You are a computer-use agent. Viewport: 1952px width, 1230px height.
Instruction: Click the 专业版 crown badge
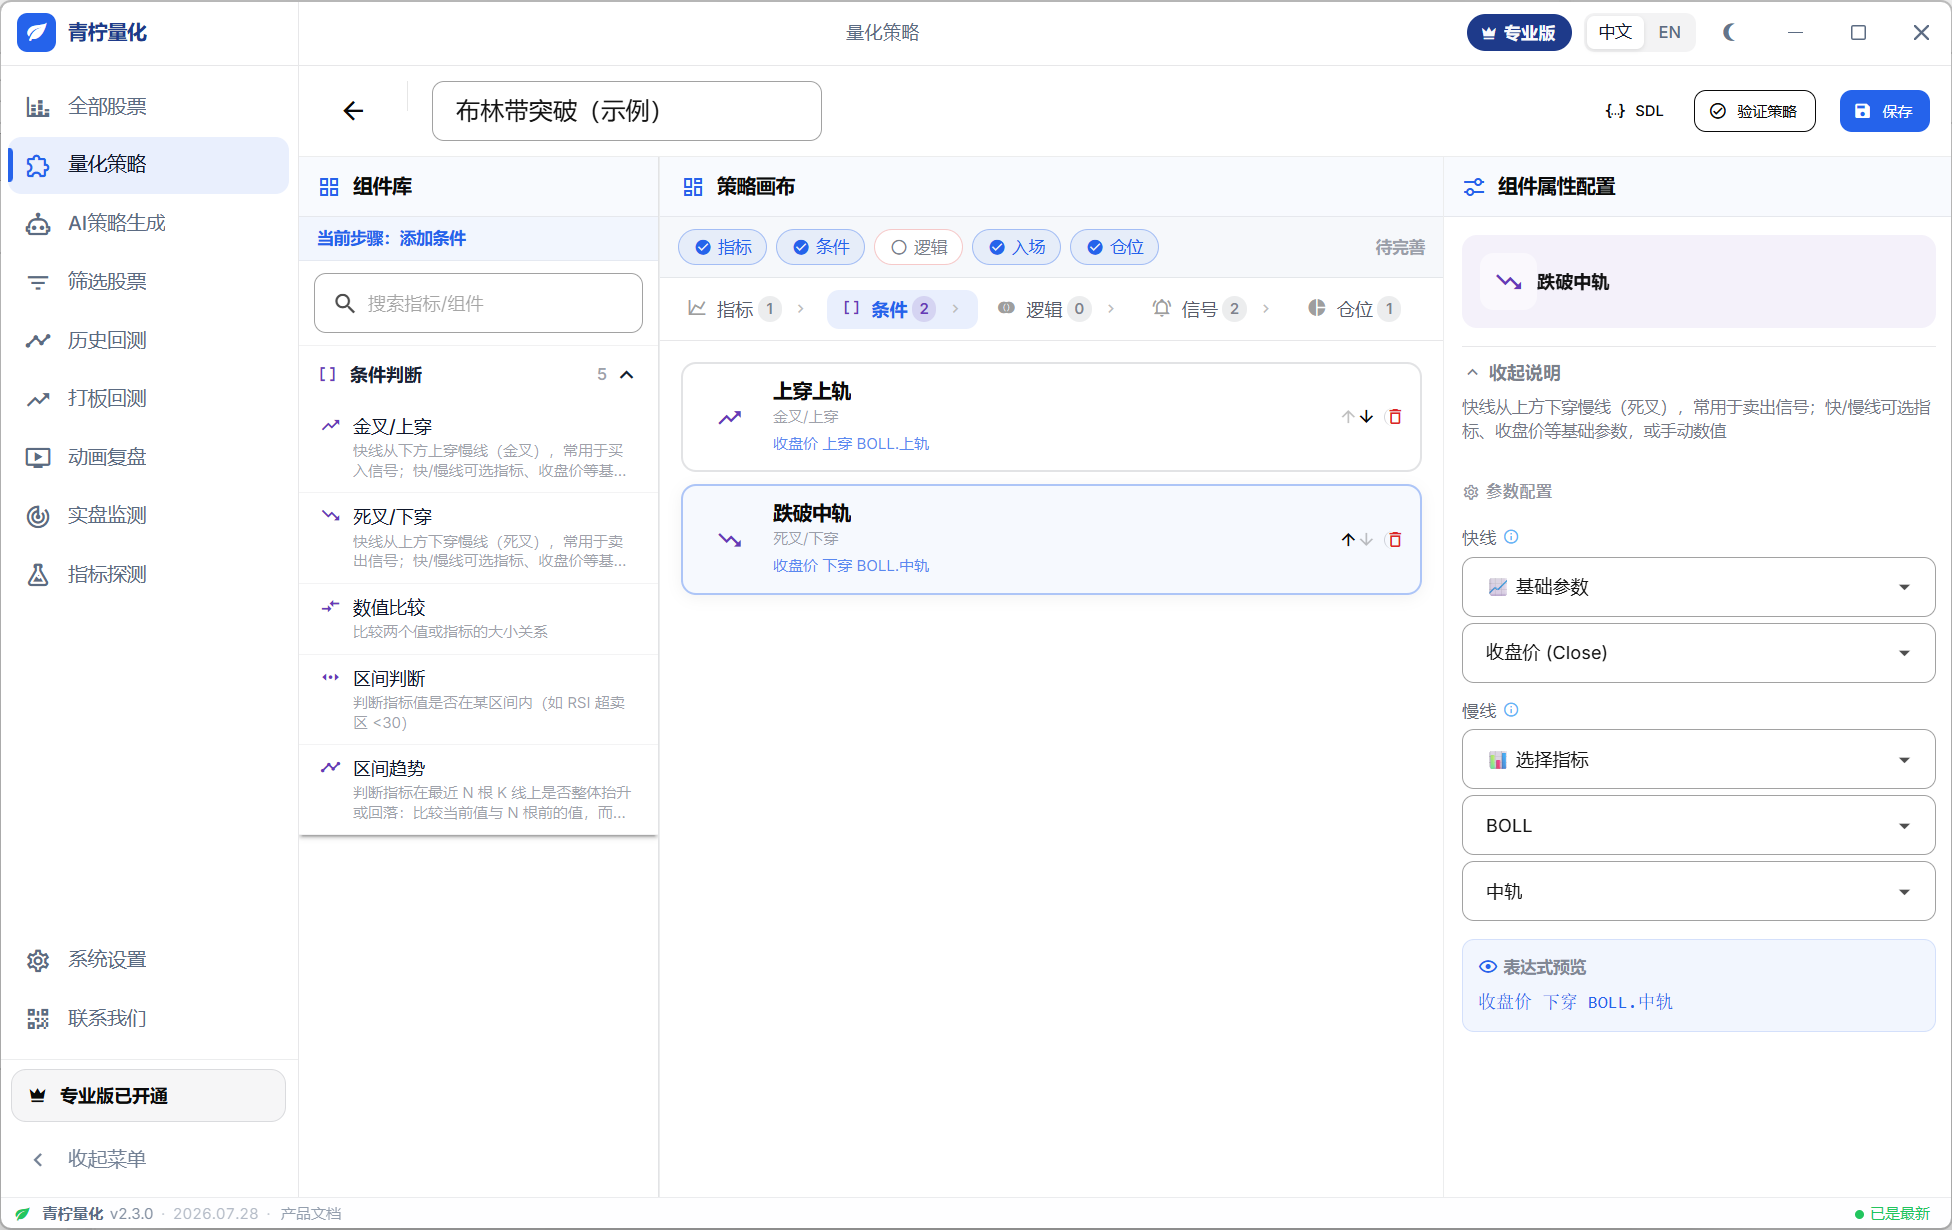(x=1519, y=32)
